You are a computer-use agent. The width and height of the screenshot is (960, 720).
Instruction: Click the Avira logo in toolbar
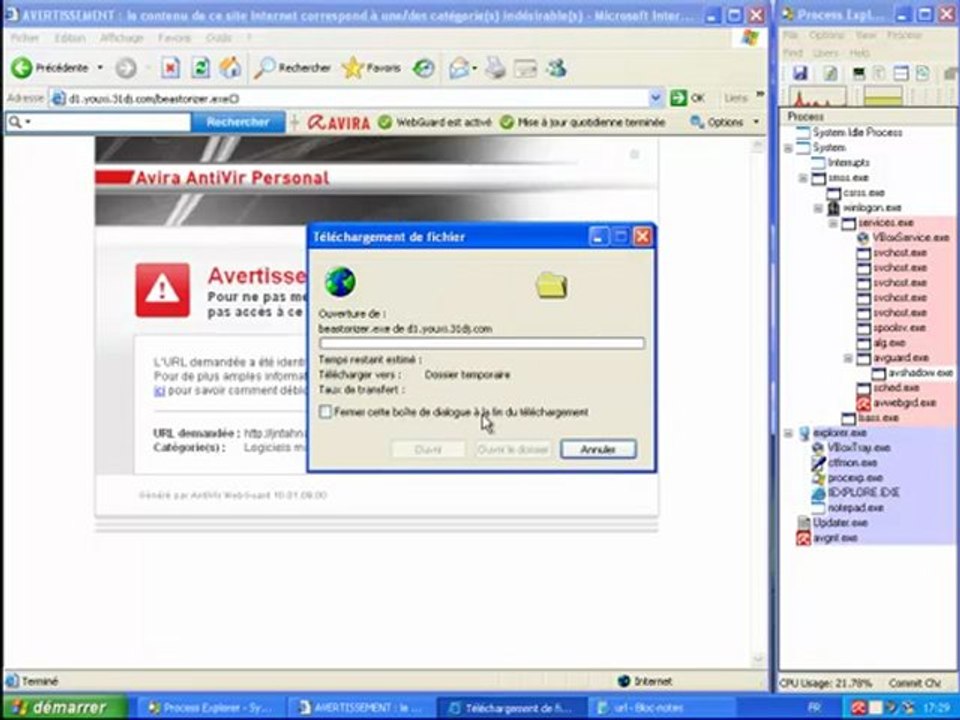point(339,122)
